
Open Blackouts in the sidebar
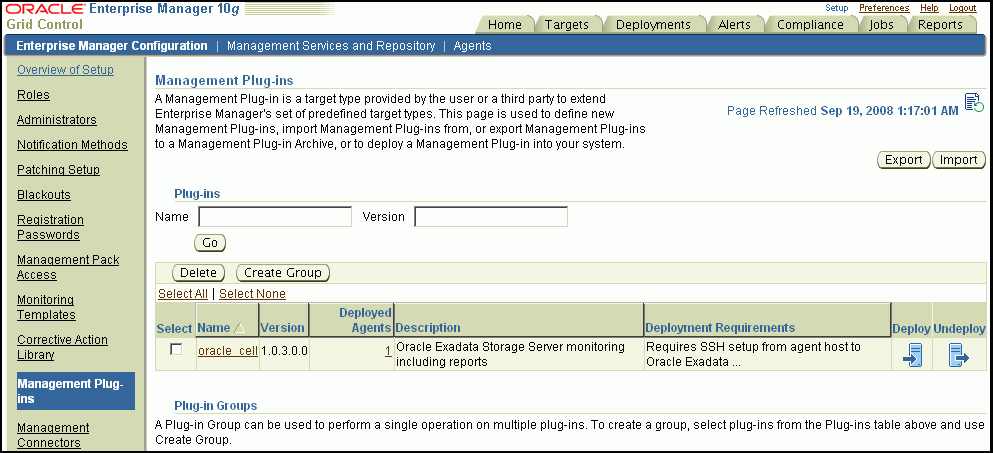point(44,195)
